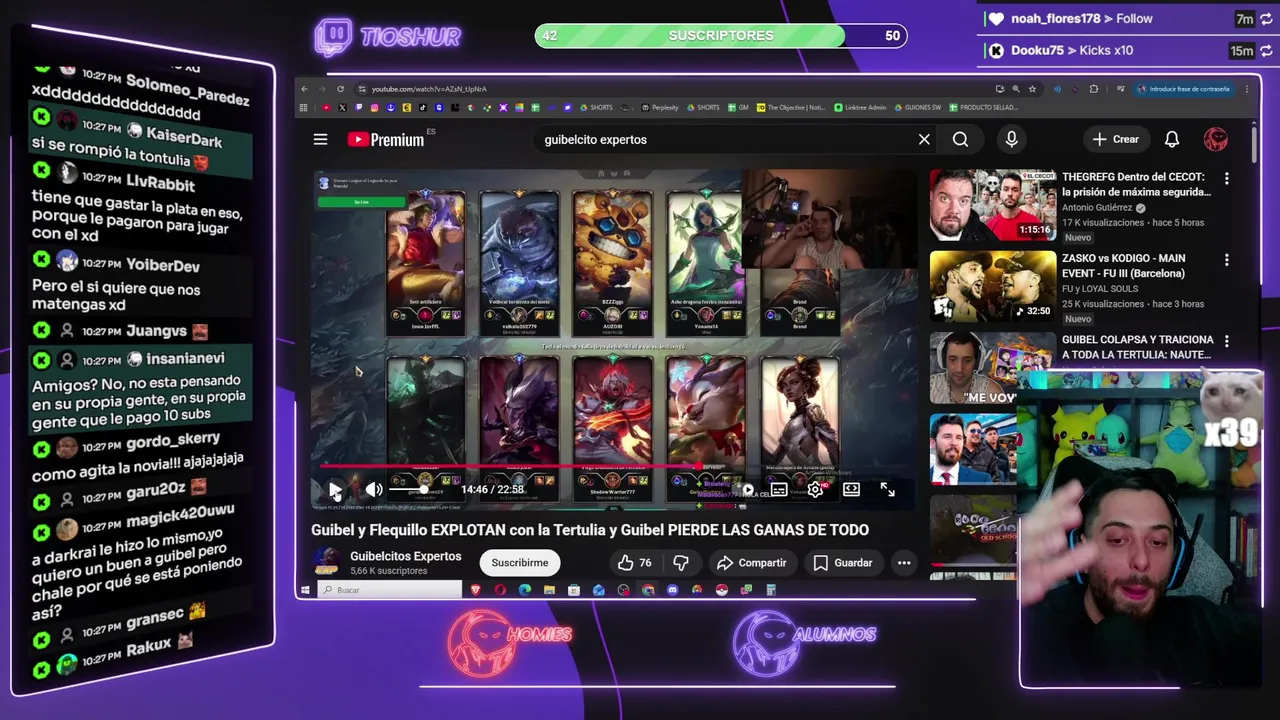
Task: Click the Guibelcitos Expertos channel avatar
Action: (x=325, y=563)
